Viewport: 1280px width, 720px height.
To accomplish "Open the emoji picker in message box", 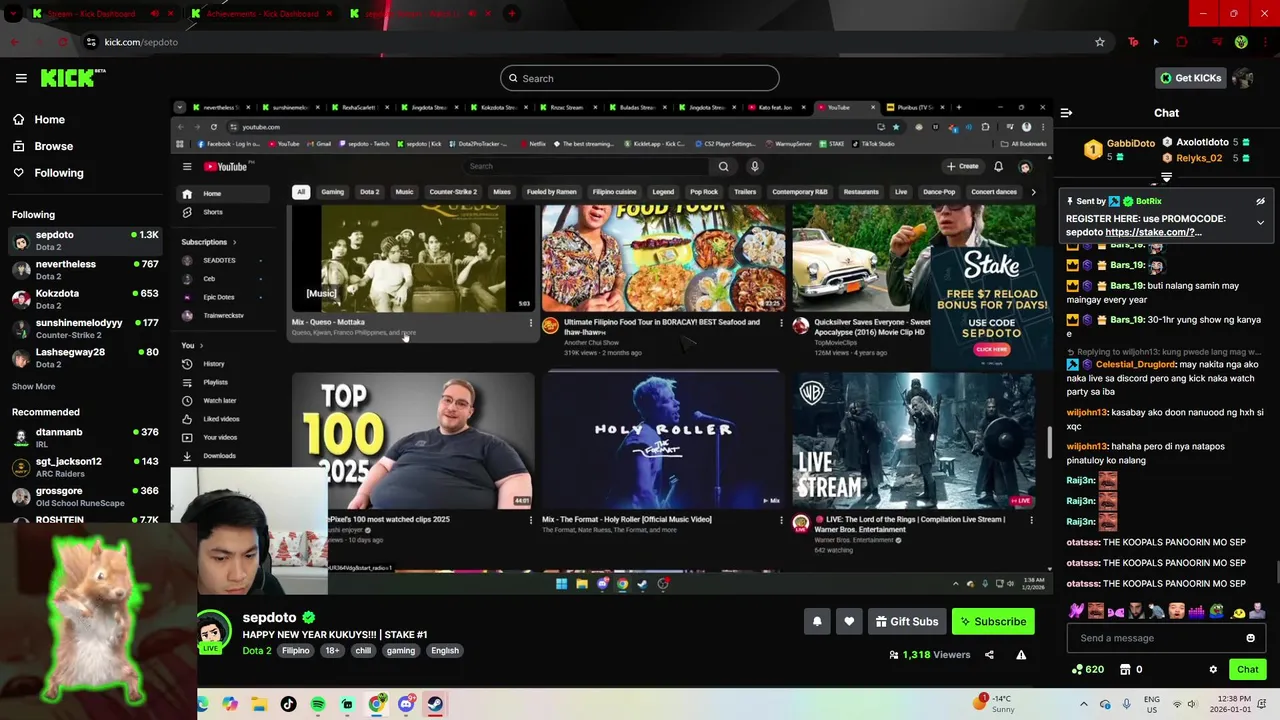I will click(x=1250, y=638).
